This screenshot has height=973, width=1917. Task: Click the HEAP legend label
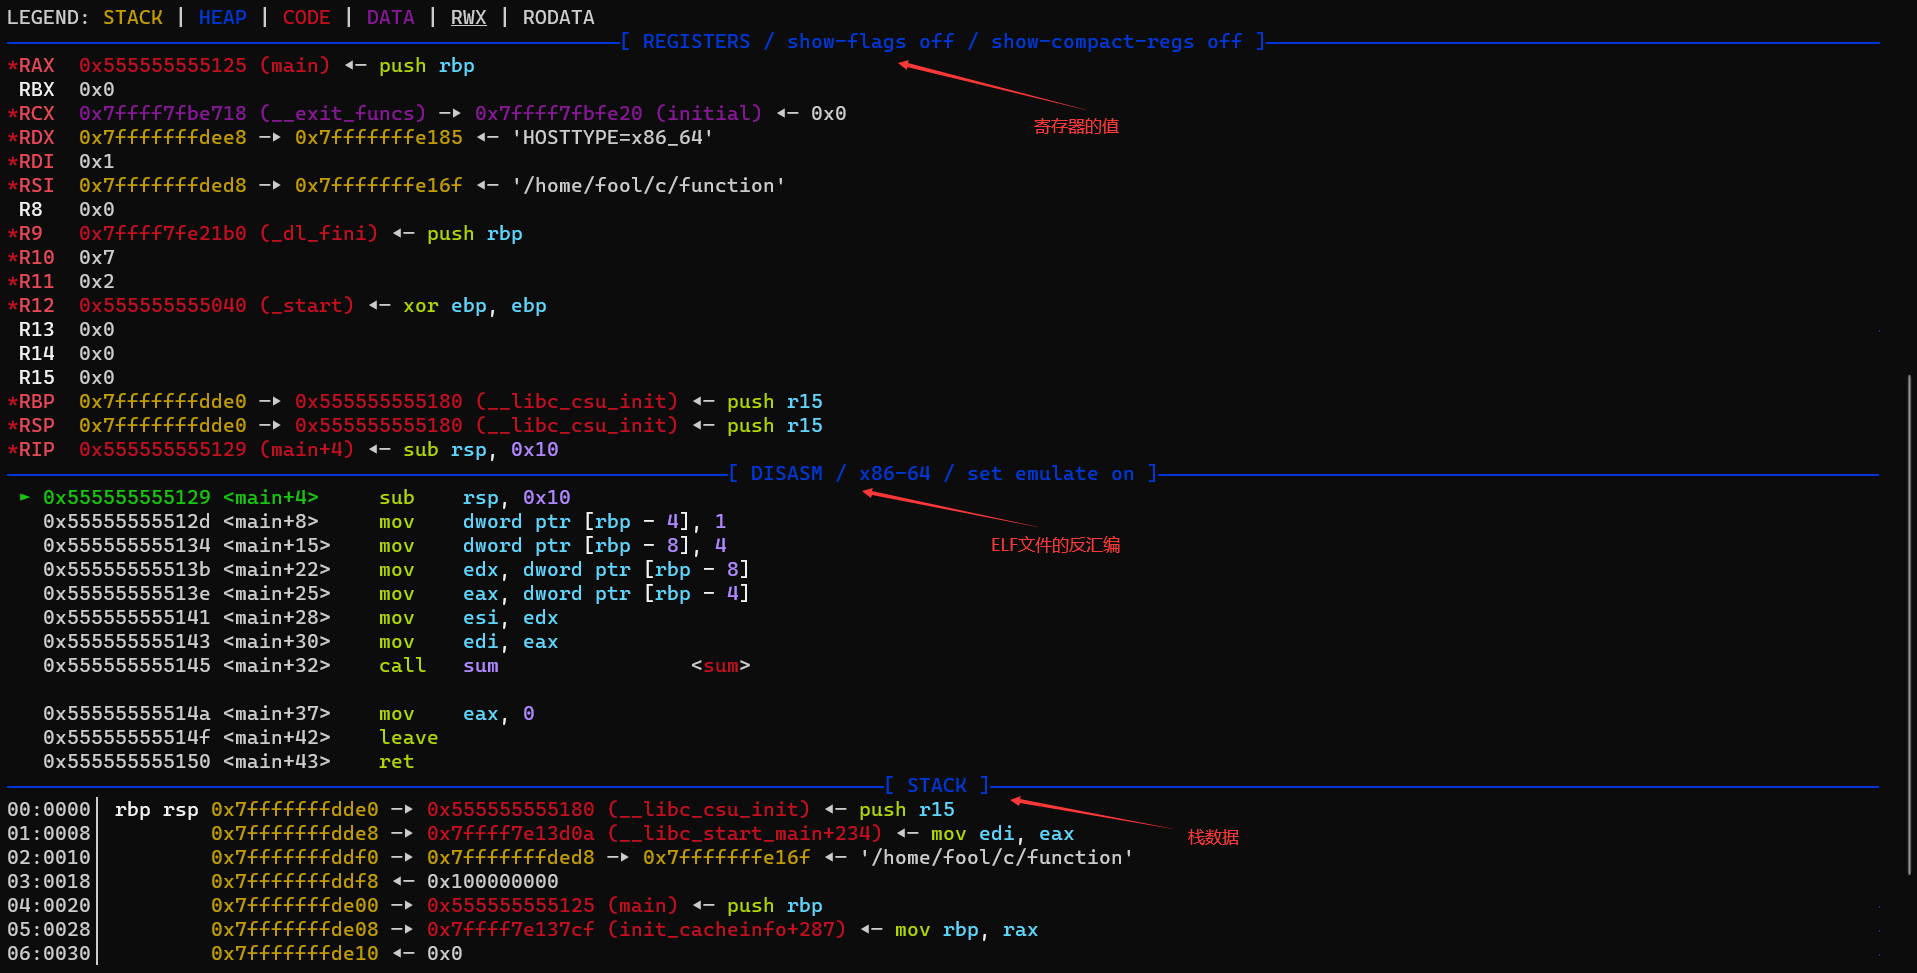(222, 17)
